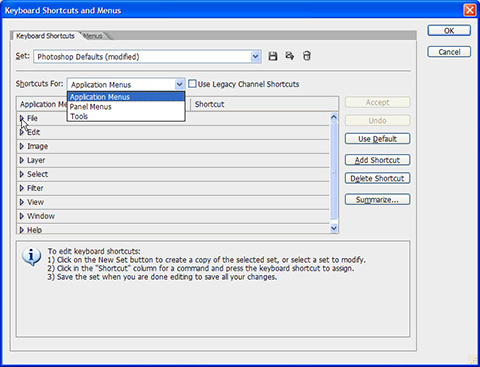Delete current shortcut set trash icon
Screen dimensions: 480x367
point(307,56)
